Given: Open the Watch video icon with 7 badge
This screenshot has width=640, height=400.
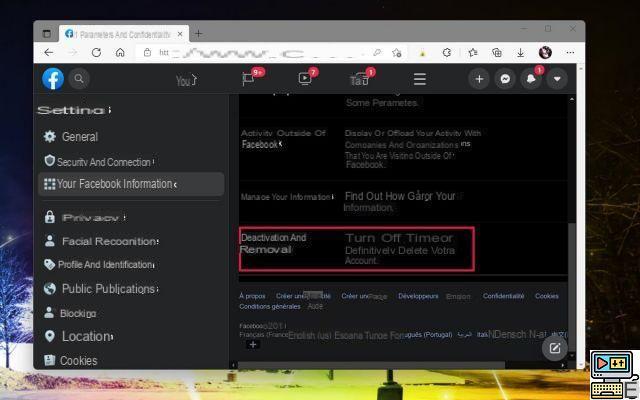Looking at the screenshot, I should (x=304, y=78).
